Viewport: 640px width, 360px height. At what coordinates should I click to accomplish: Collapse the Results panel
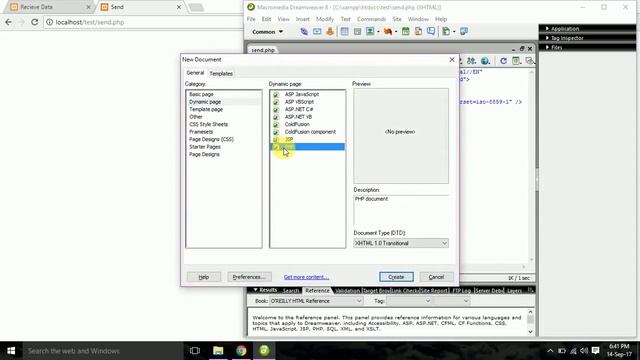(x=255, y=290)
